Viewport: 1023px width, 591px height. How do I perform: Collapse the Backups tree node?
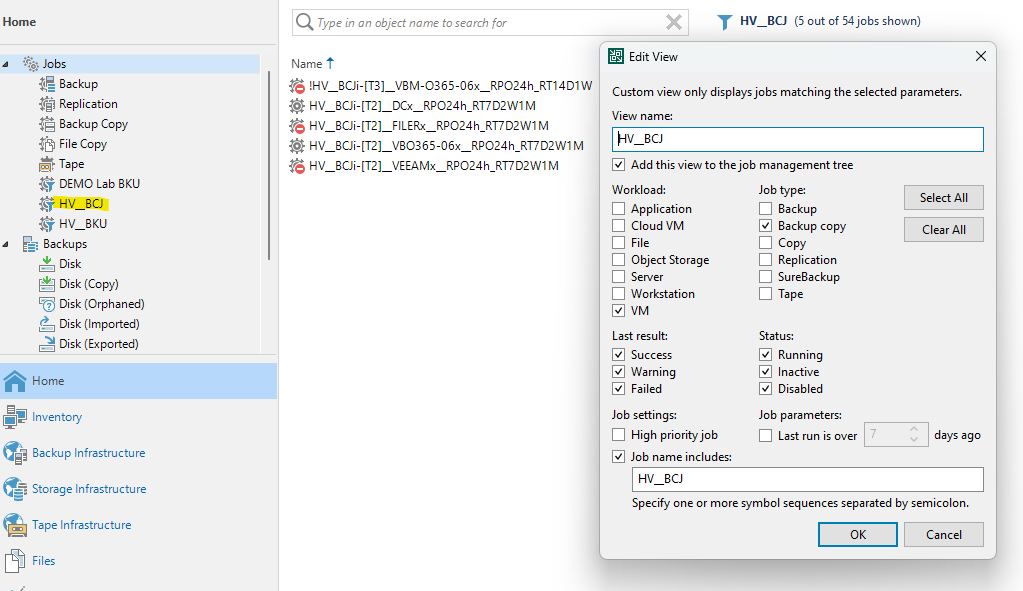[x=6, y=244]
